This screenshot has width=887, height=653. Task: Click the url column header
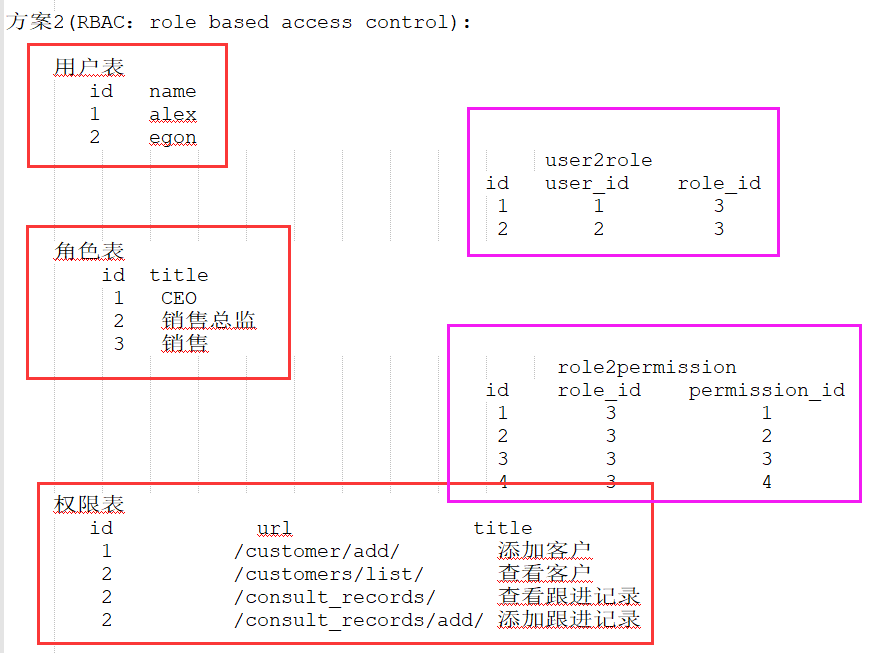pos(274,528)
